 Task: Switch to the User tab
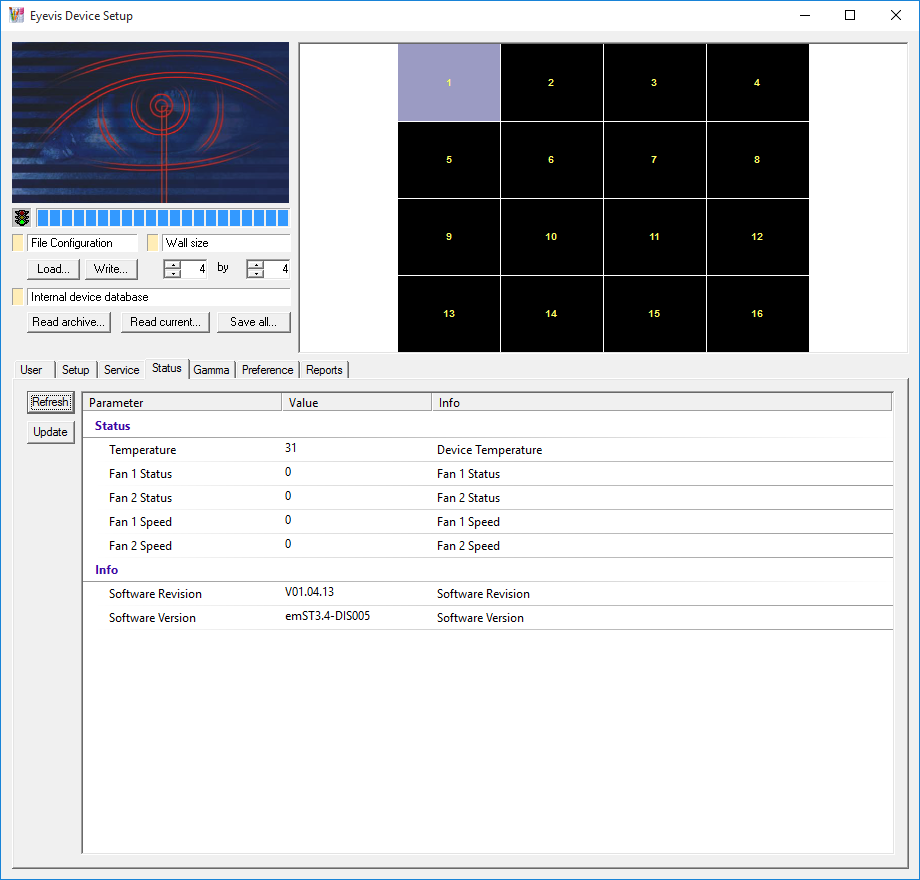click(x=32, y=370)
